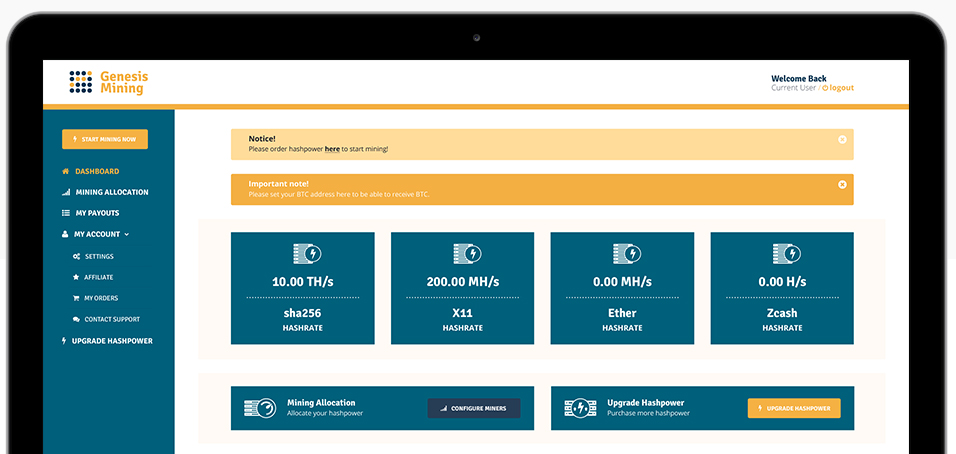Follow the 'here' link in Notice
Viewport: 956px width, 454px height.
point(332,149)
